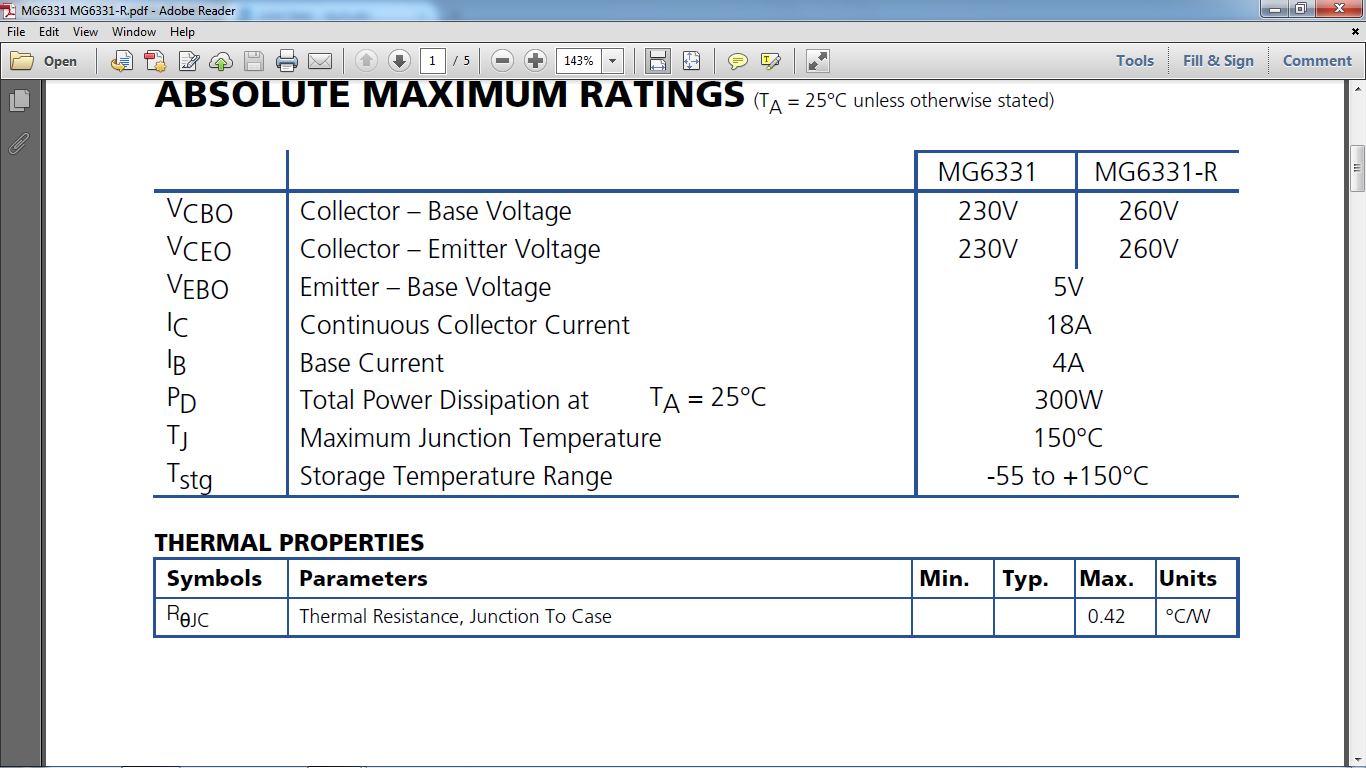Click the Create PDF online icon
Image resolution: width=1366 pixels, height=768 pixels.
pos(154,61)
